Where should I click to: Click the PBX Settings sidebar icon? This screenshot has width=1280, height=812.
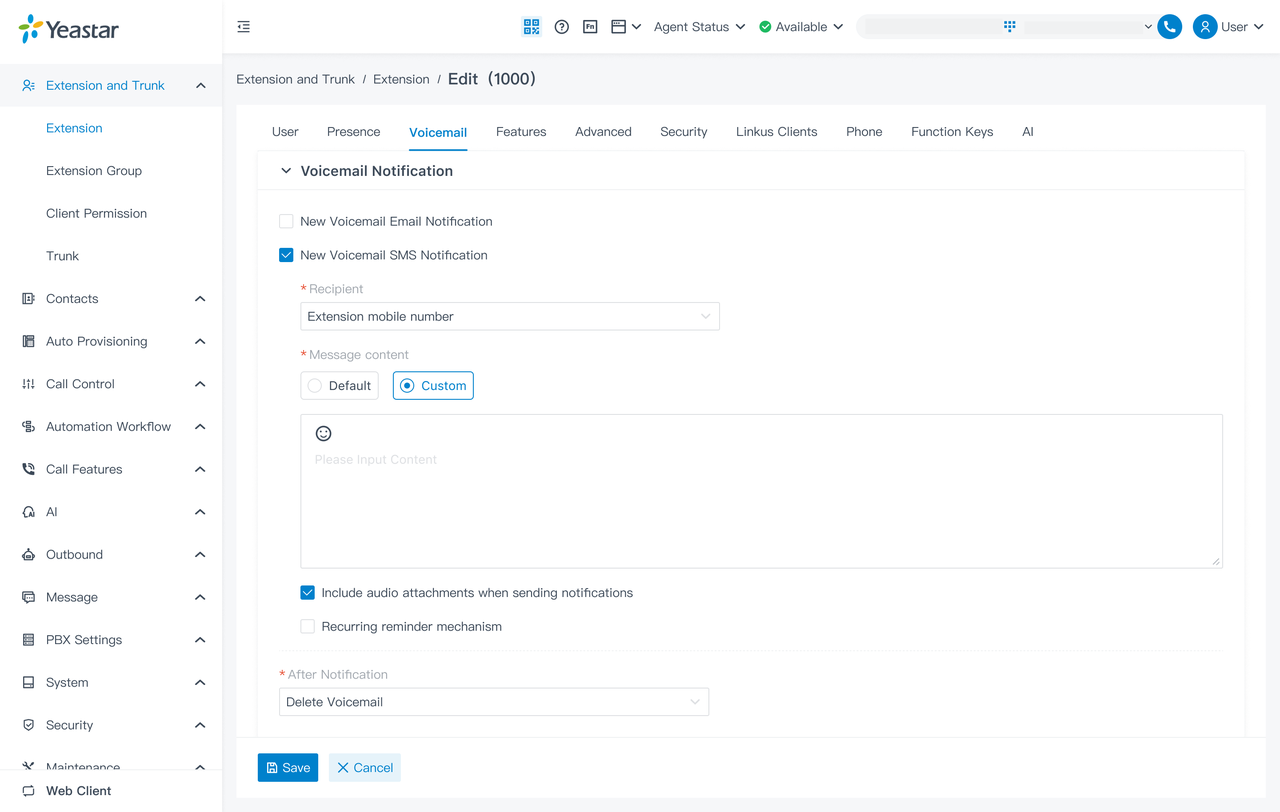(28, 640)
